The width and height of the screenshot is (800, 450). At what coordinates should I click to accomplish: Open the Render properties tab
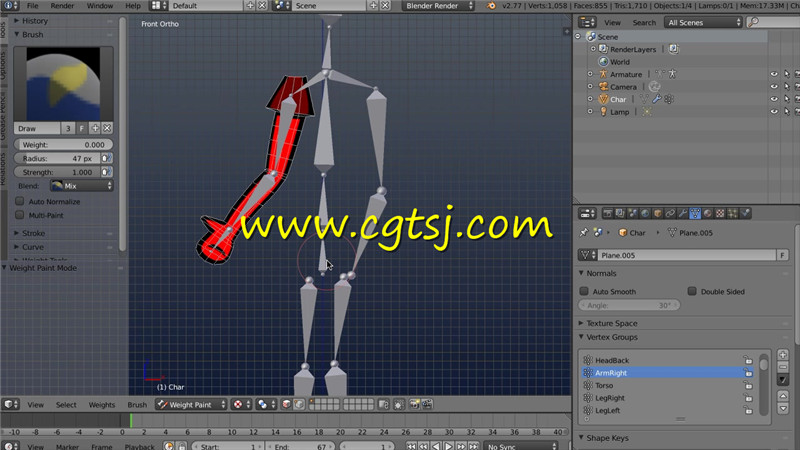pos(607,213)
